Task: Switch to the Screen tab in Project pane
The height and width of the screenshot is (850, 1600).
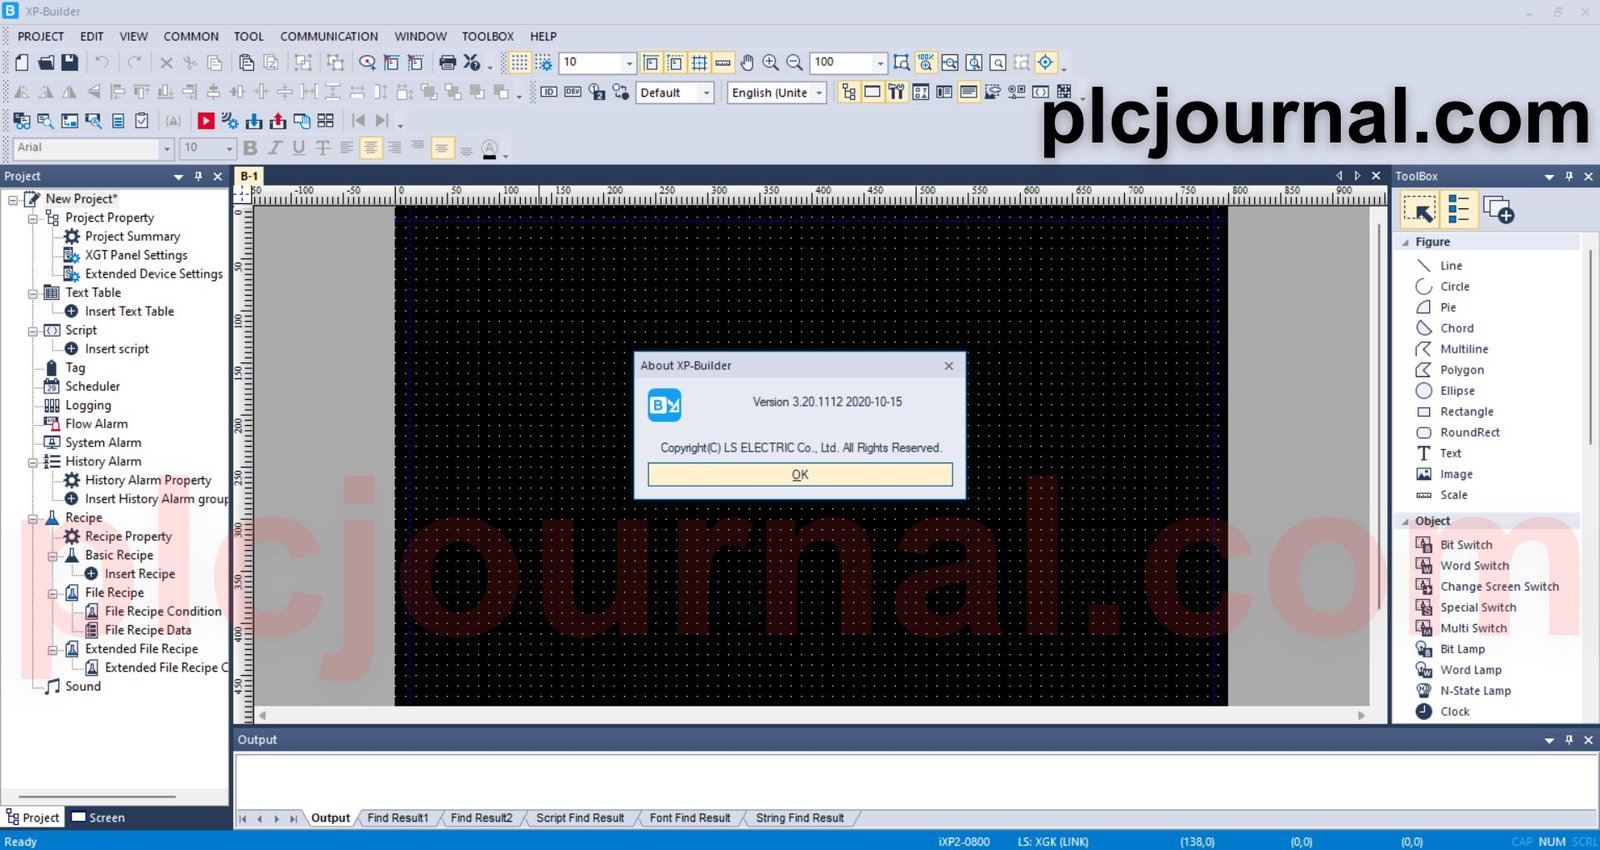Action: [98, 818]
